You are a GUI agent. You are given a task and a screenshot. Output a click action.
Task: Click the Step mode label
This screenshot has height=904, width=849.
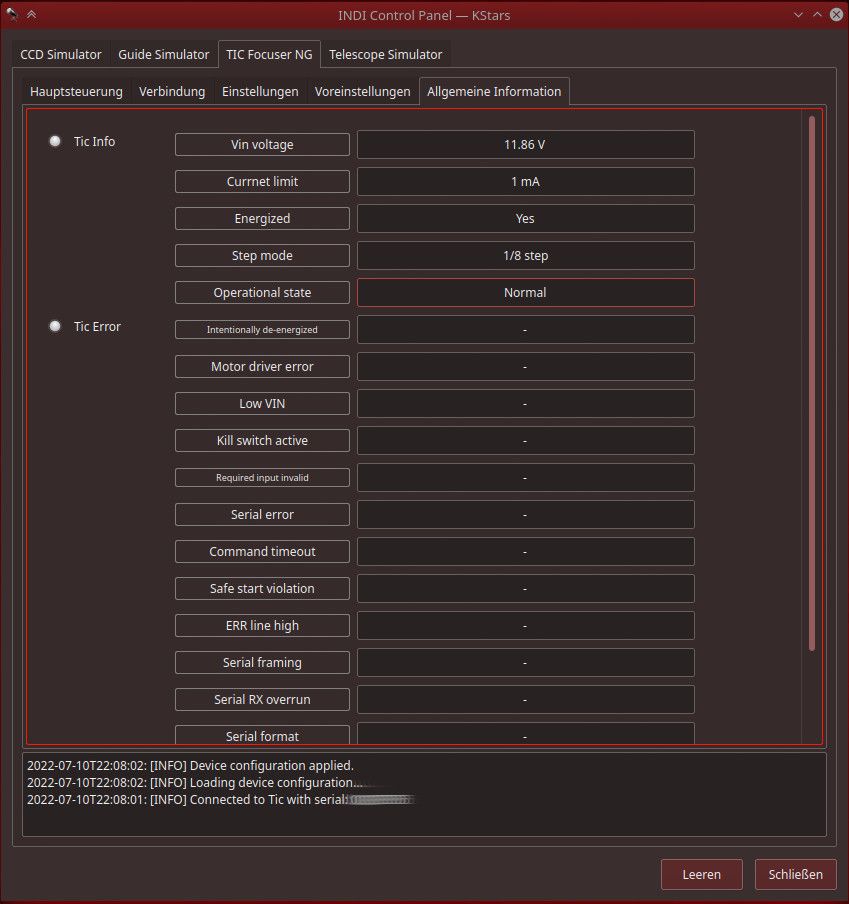coord(262,256)
